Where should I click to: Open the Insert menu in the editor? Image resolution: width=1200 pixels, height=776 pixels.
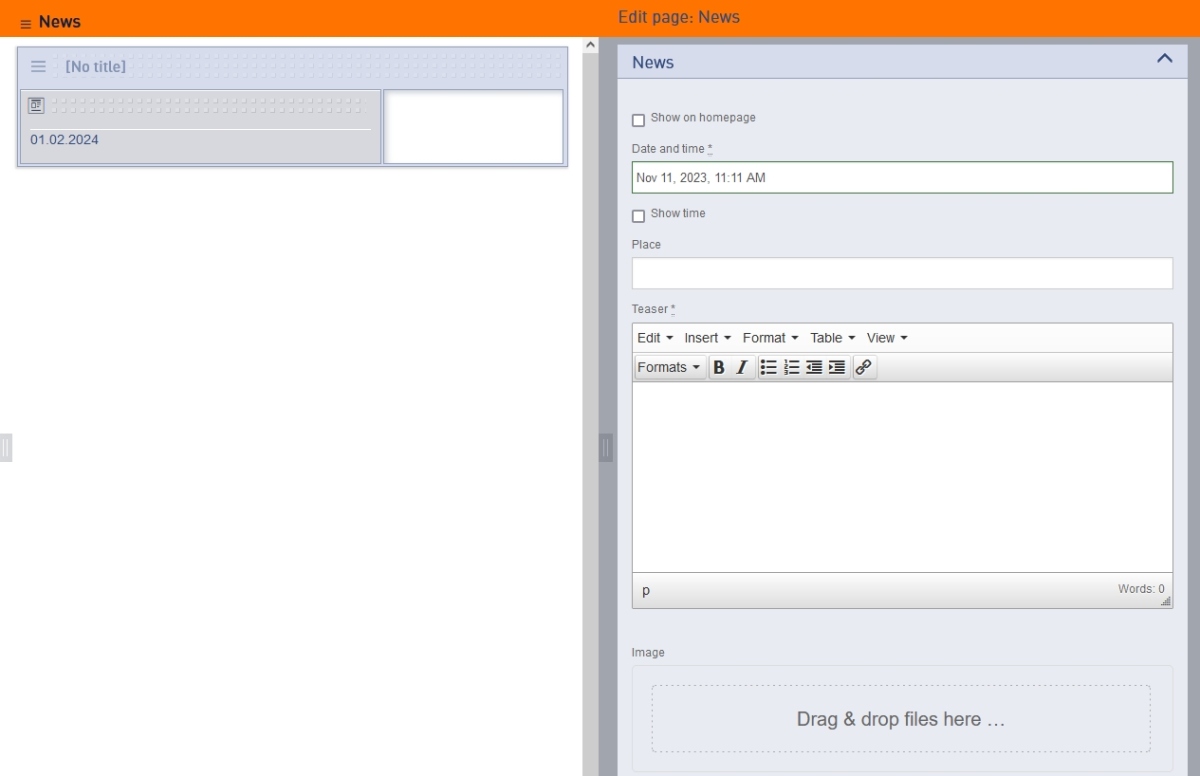(708, 338)
